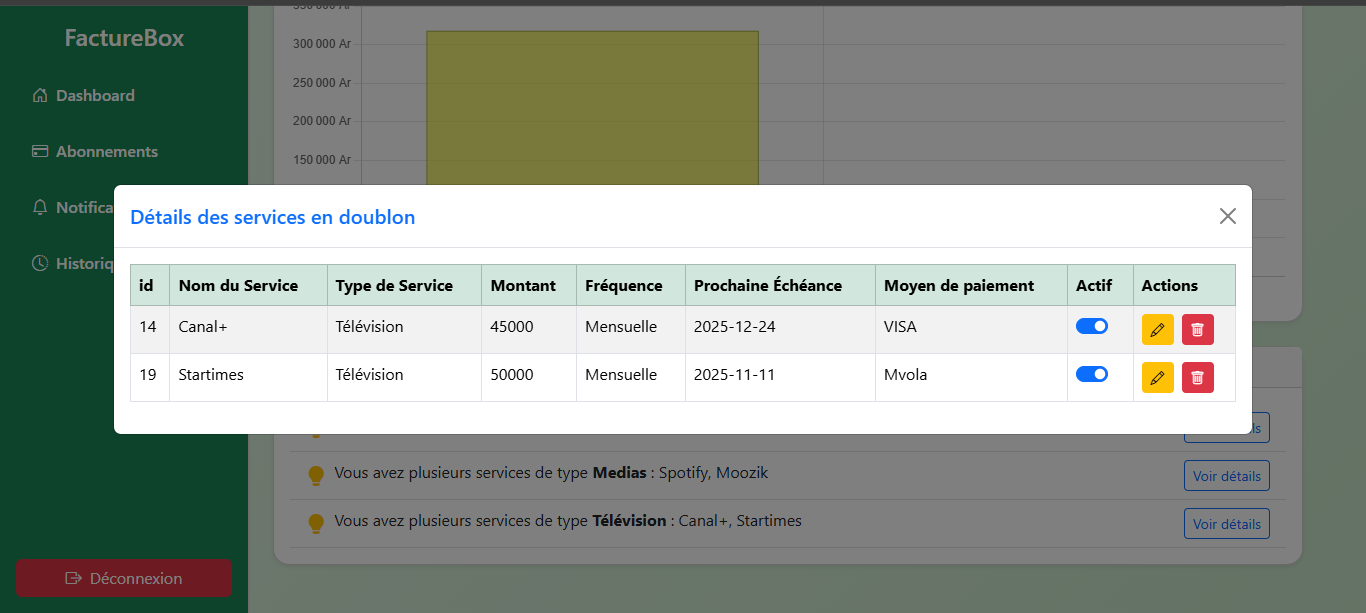Click the Dashboard home icon in the sidebar
This screenshot has height=613, width=1366.
40,96
